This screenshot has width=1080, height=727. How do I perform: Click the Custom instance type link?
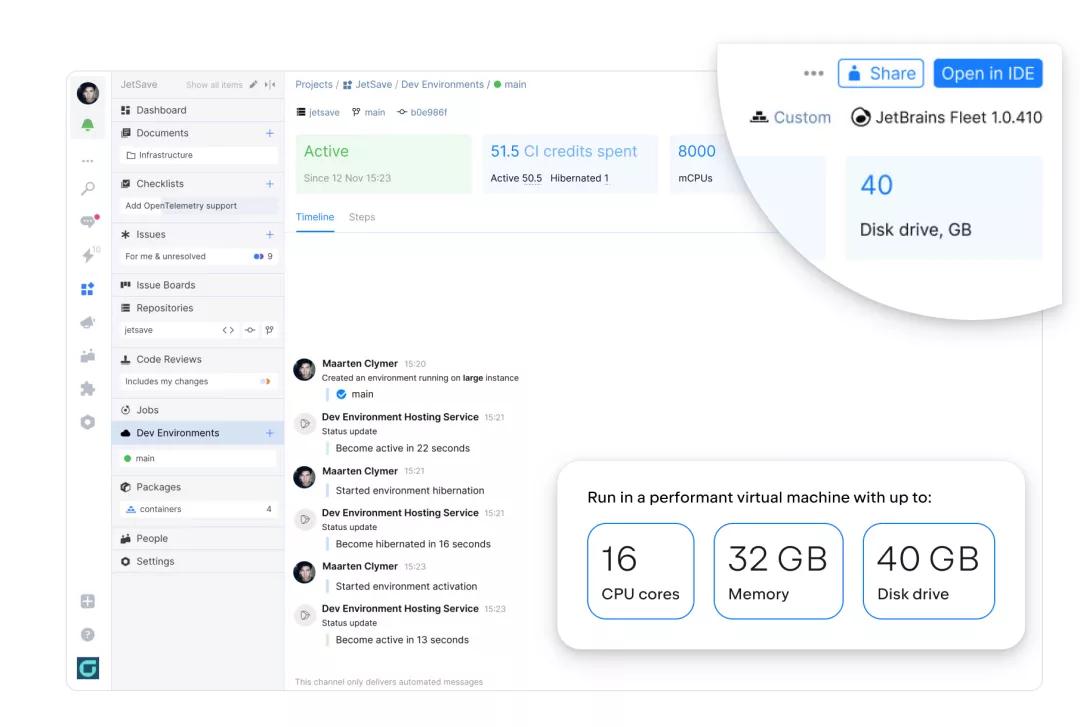point(791,117)
